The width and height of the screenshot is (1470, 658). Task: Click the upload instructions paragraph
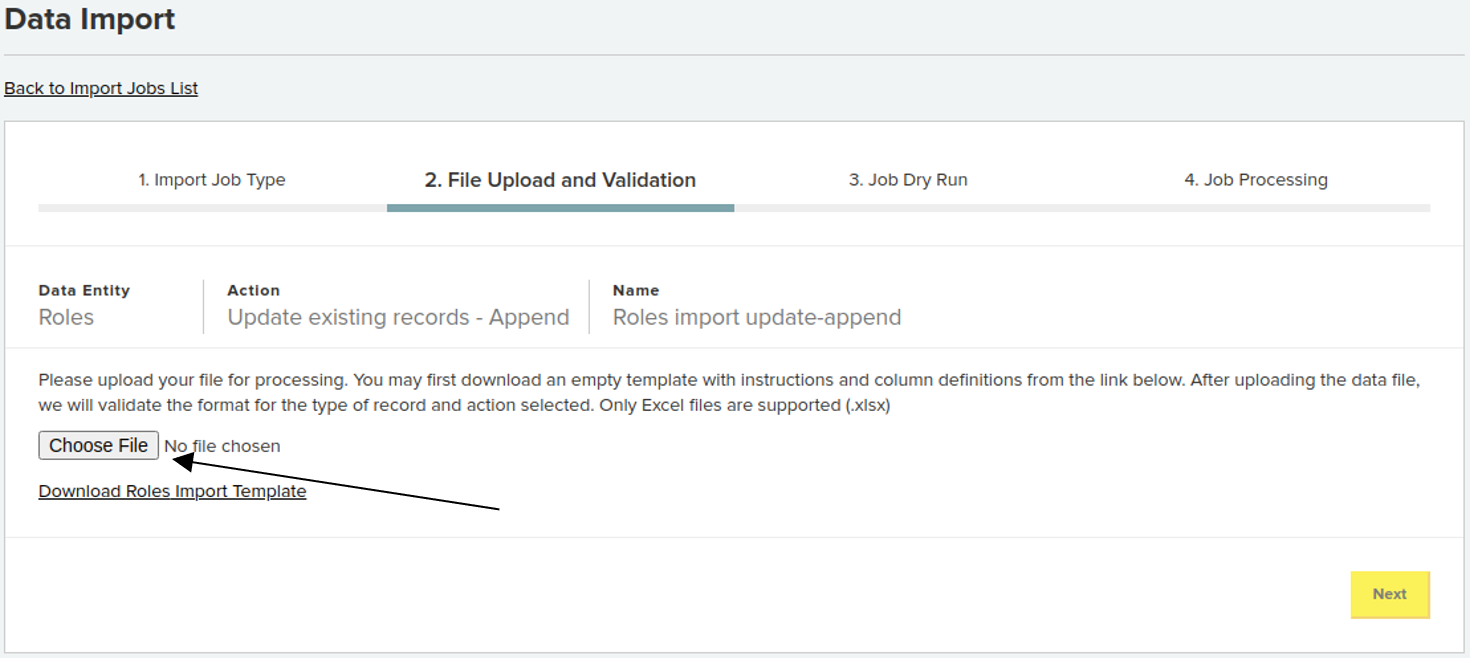coord(730,393)
